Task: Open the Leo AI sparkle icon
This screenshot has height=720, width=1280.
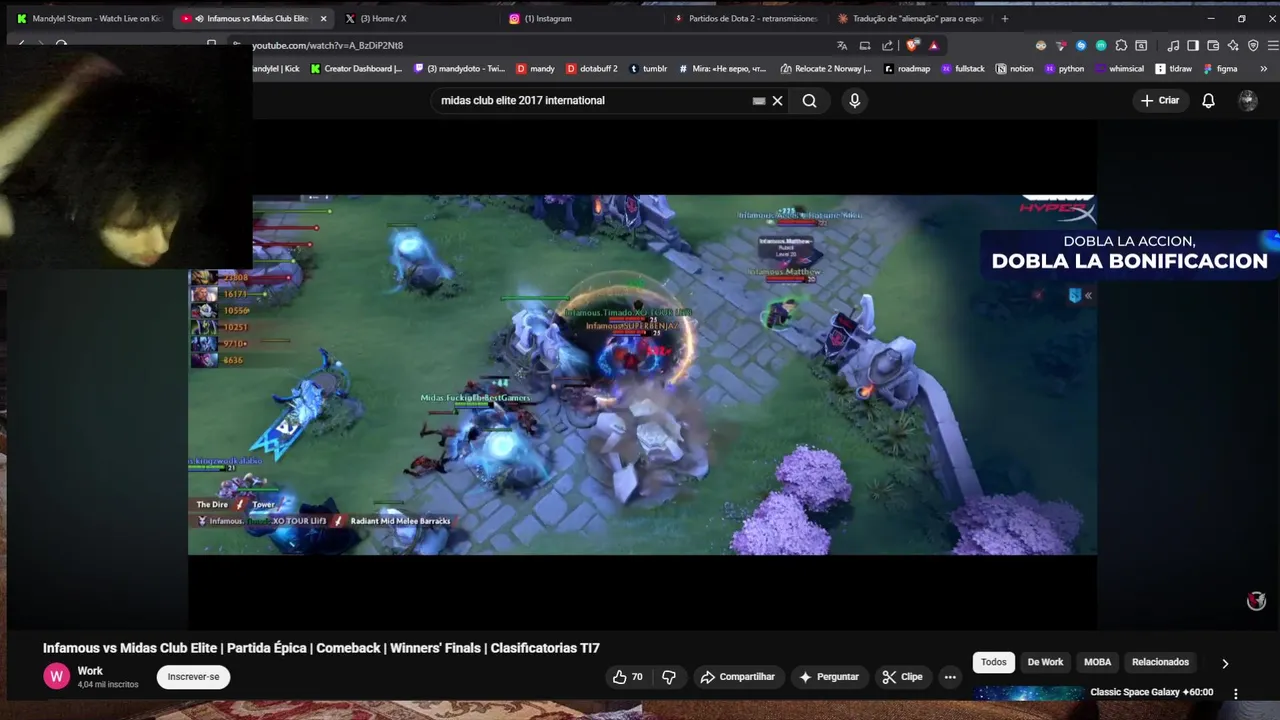Action: (x=1233, y=45)
